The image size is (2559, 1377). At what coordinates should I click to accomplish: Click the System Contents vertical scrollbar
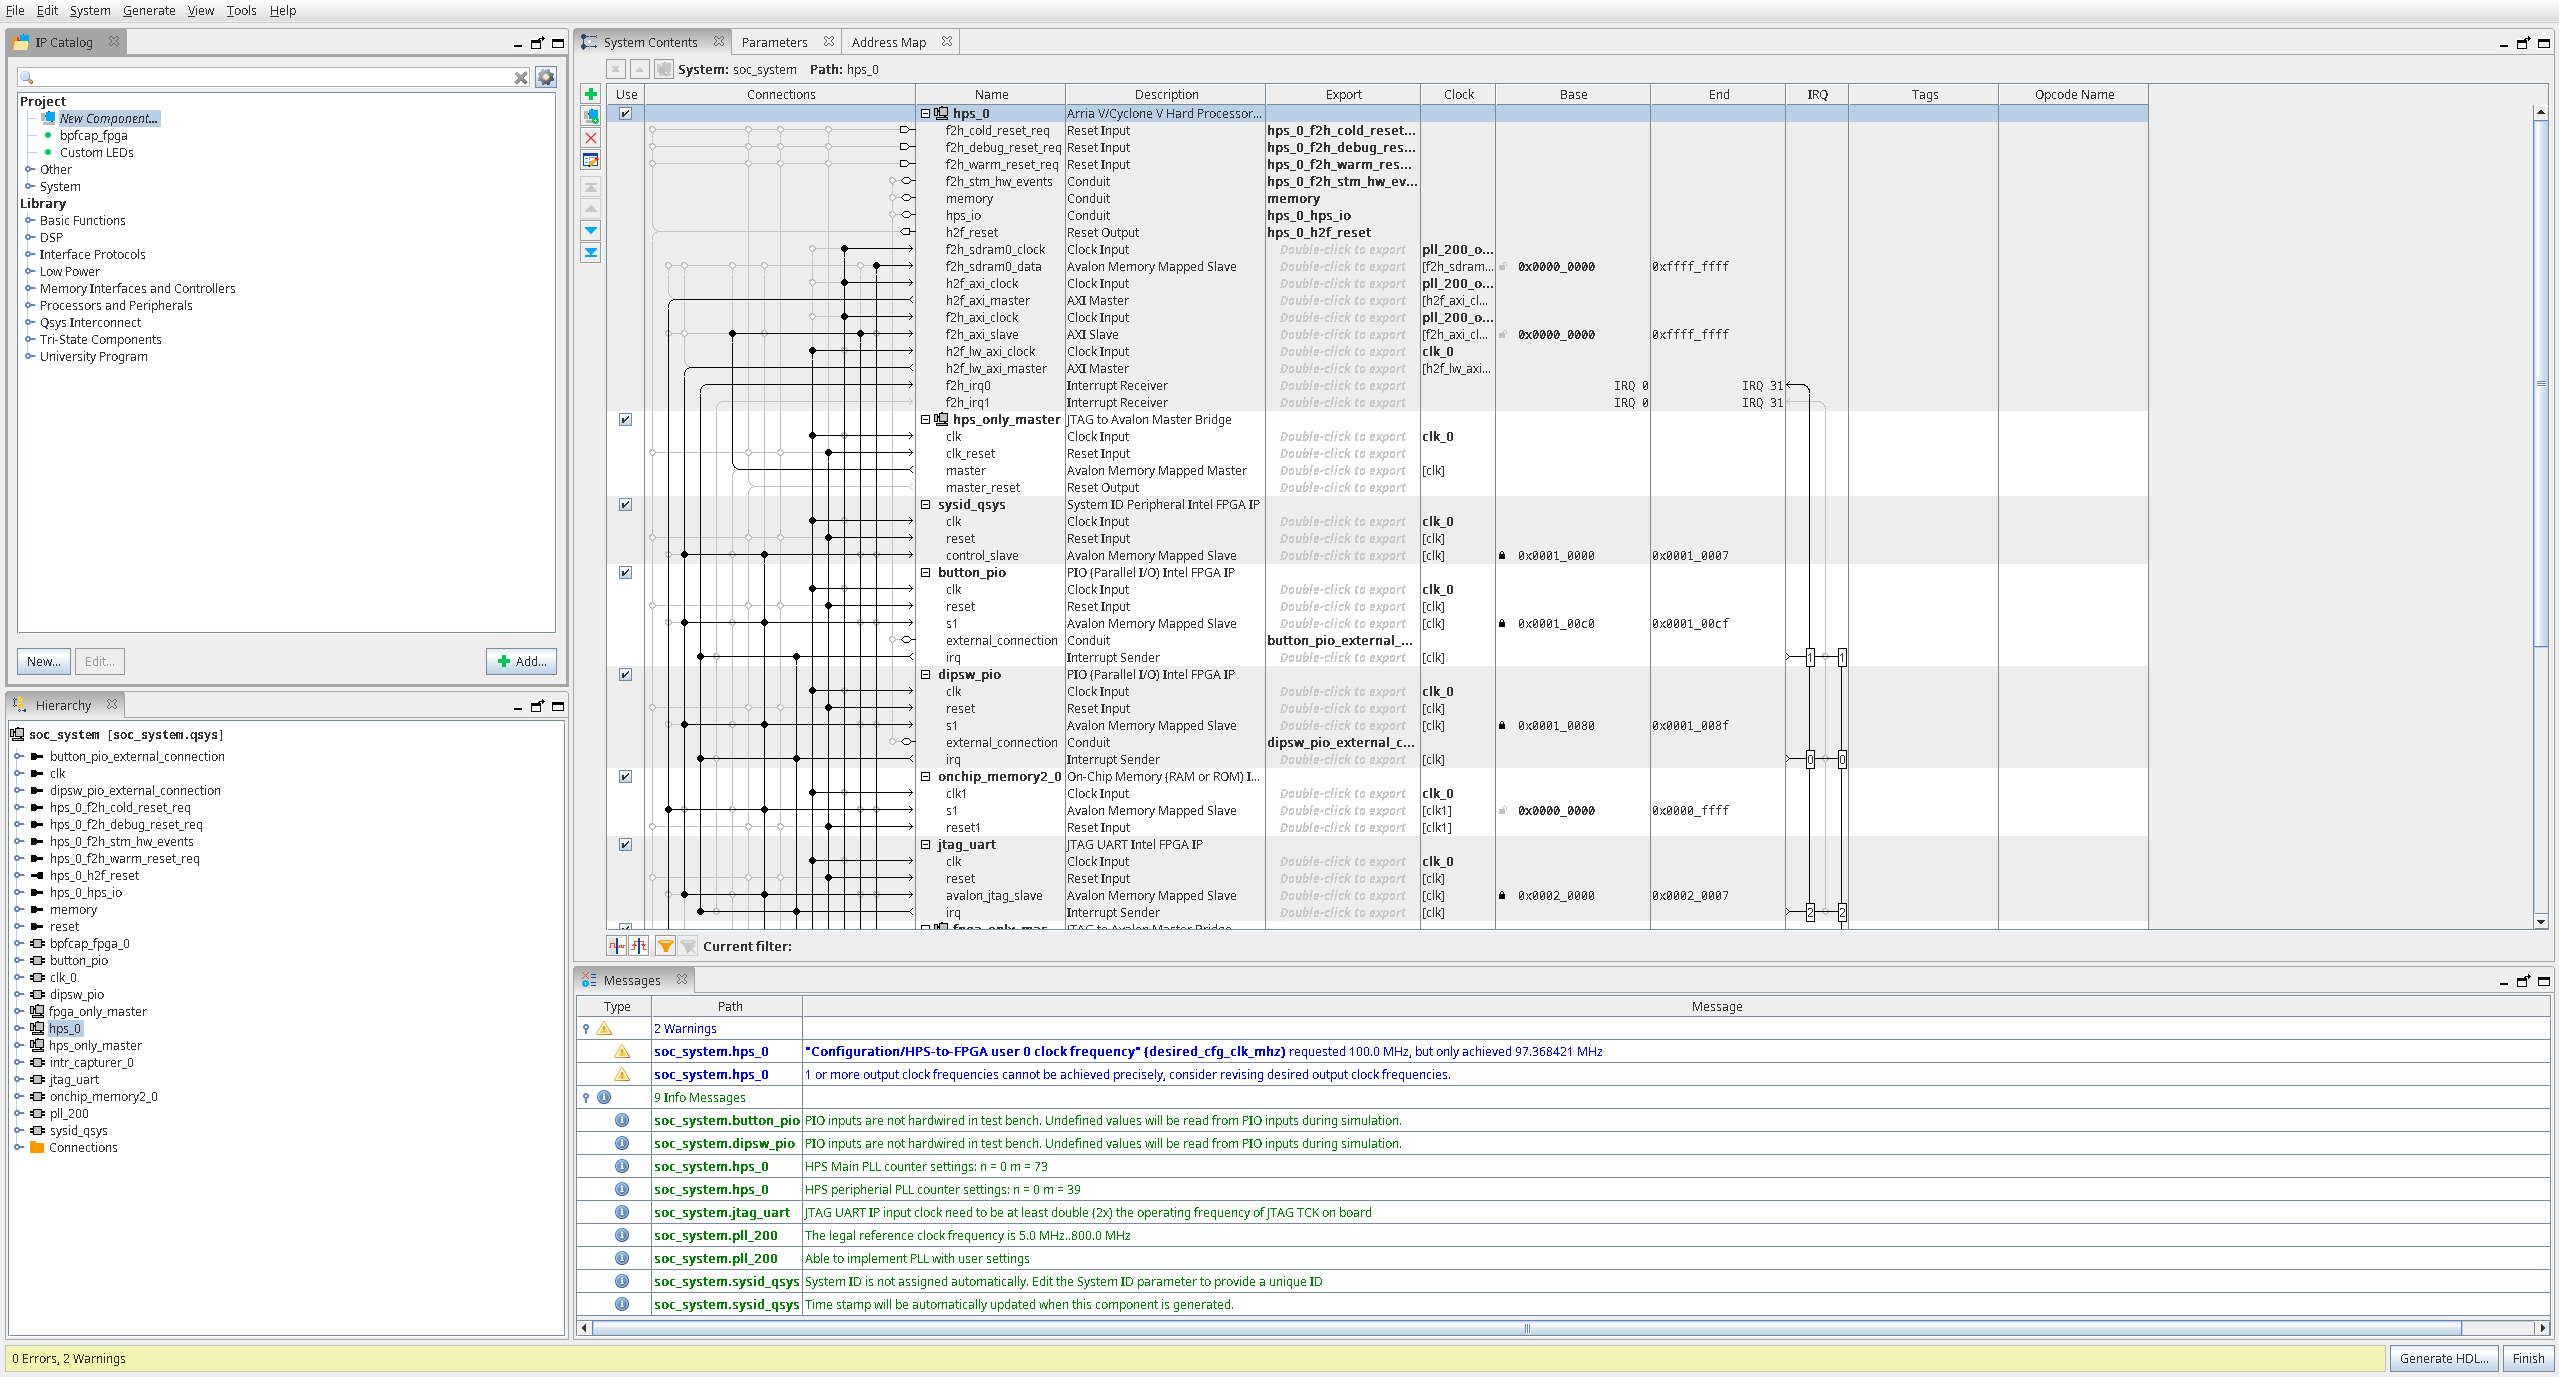pos(2541,384)
